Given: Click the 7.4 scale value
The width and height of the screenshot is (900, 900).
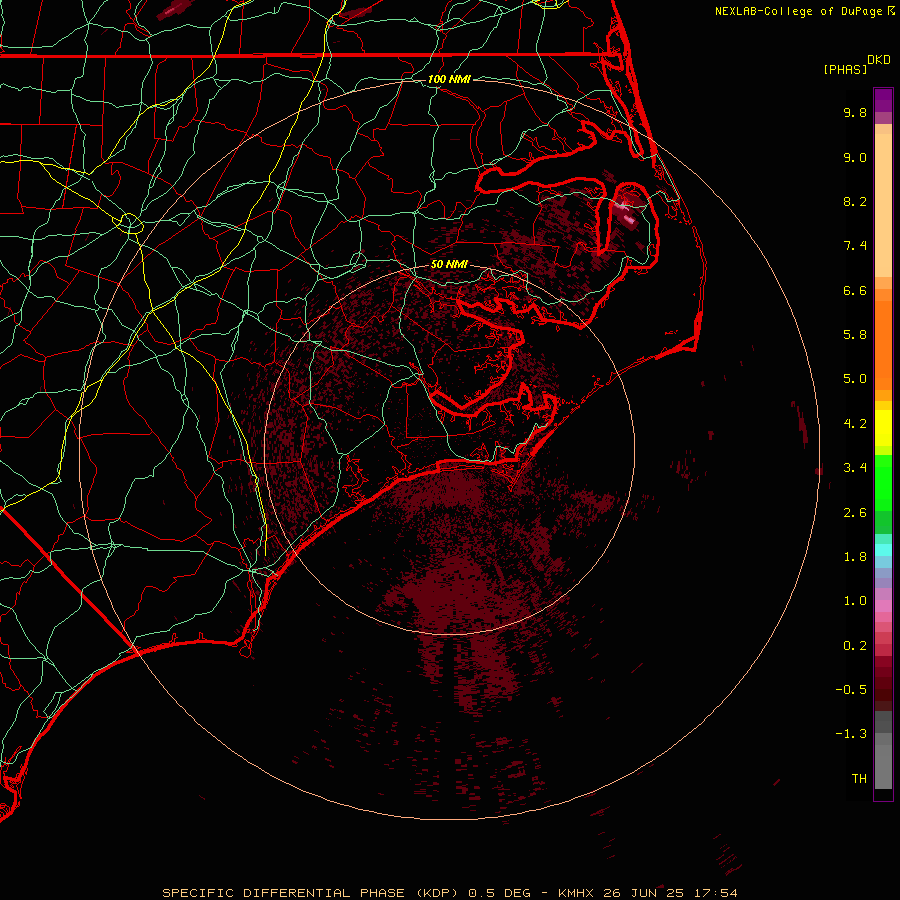Looking at the screenshot, I should point(855,246).
